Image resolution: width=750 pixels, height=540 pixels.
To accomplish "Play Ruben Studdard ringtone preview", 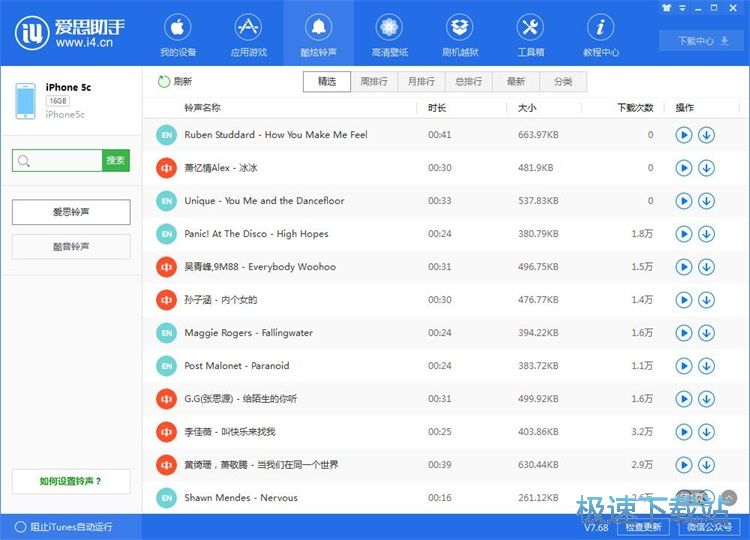I will 684,135.
